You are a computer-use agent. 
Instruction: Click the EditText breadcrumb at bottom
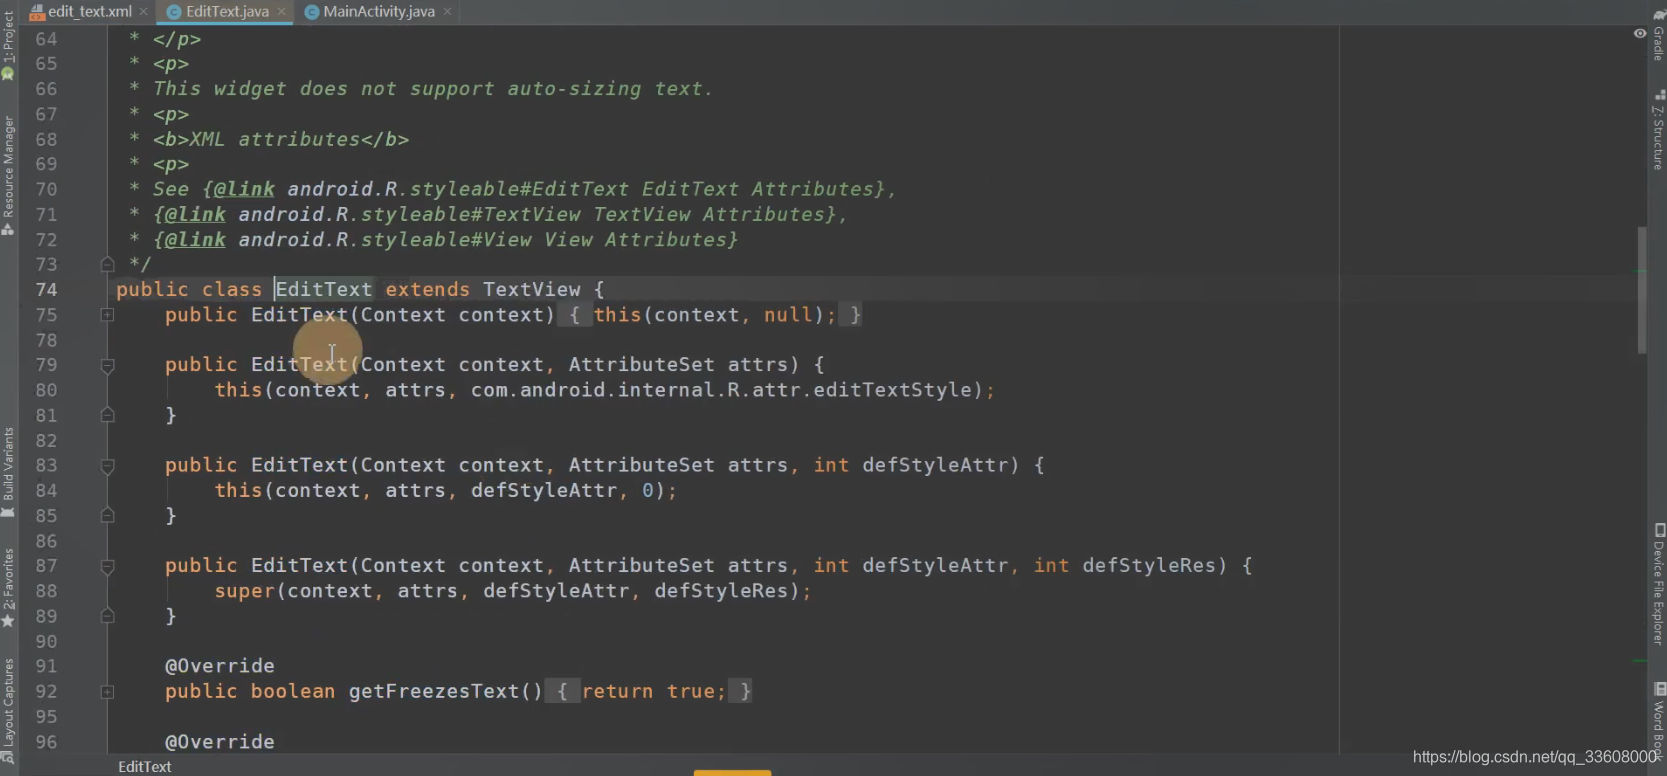click(144, 766)
